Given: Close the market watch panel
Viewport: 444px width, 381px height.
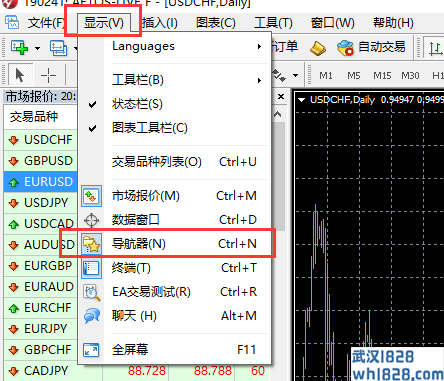Looking at the screenshot, I should 281,97.
